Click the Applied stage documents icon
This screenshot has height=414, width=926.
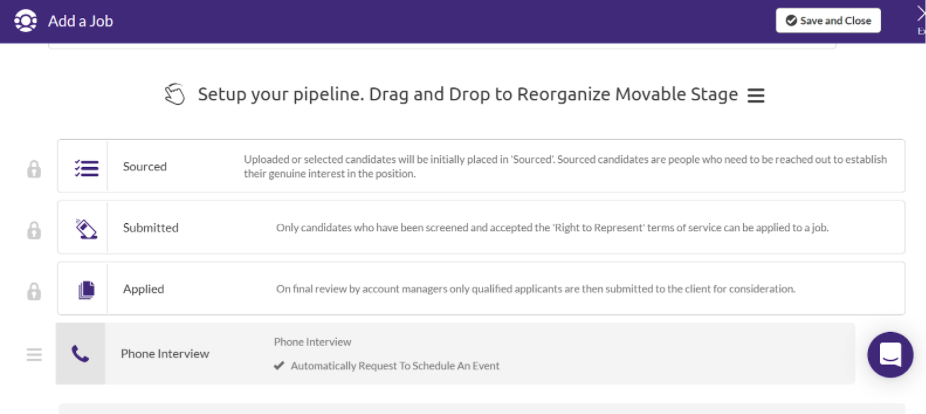coord(86,290)
